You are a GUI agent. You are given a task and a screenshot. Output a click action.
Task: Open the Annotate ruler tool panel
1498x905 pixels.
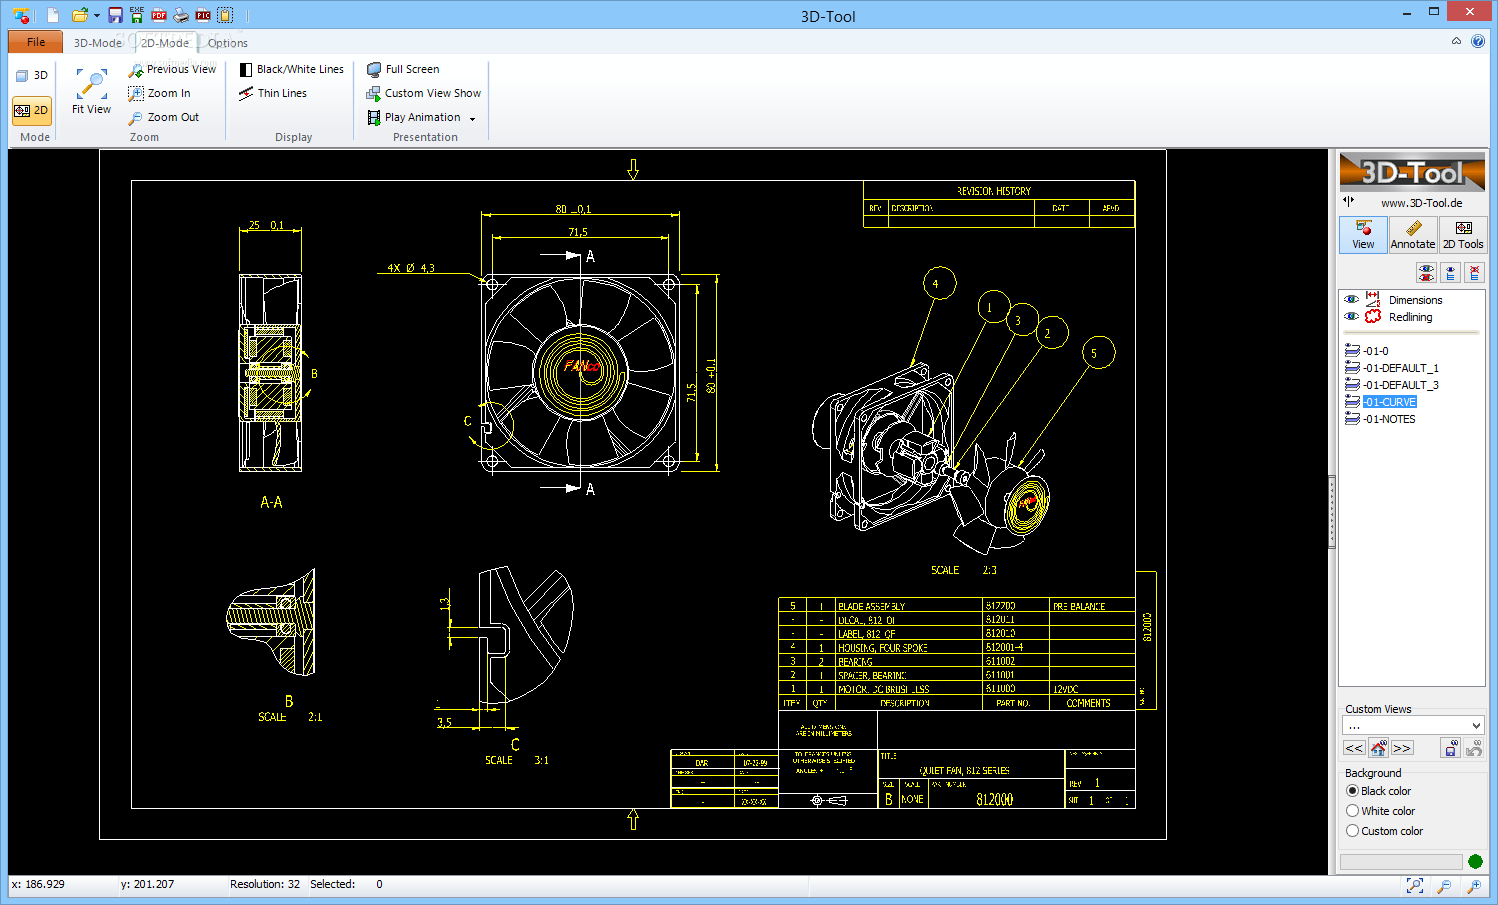tap(1412, 235)
